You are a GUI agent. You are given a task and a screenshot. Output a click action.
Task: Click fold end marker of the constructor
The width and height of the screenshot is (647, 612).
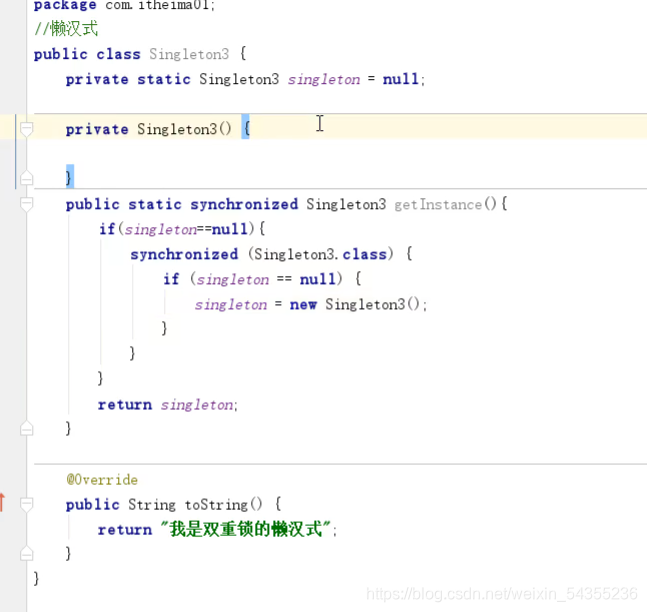pos(26,178)
